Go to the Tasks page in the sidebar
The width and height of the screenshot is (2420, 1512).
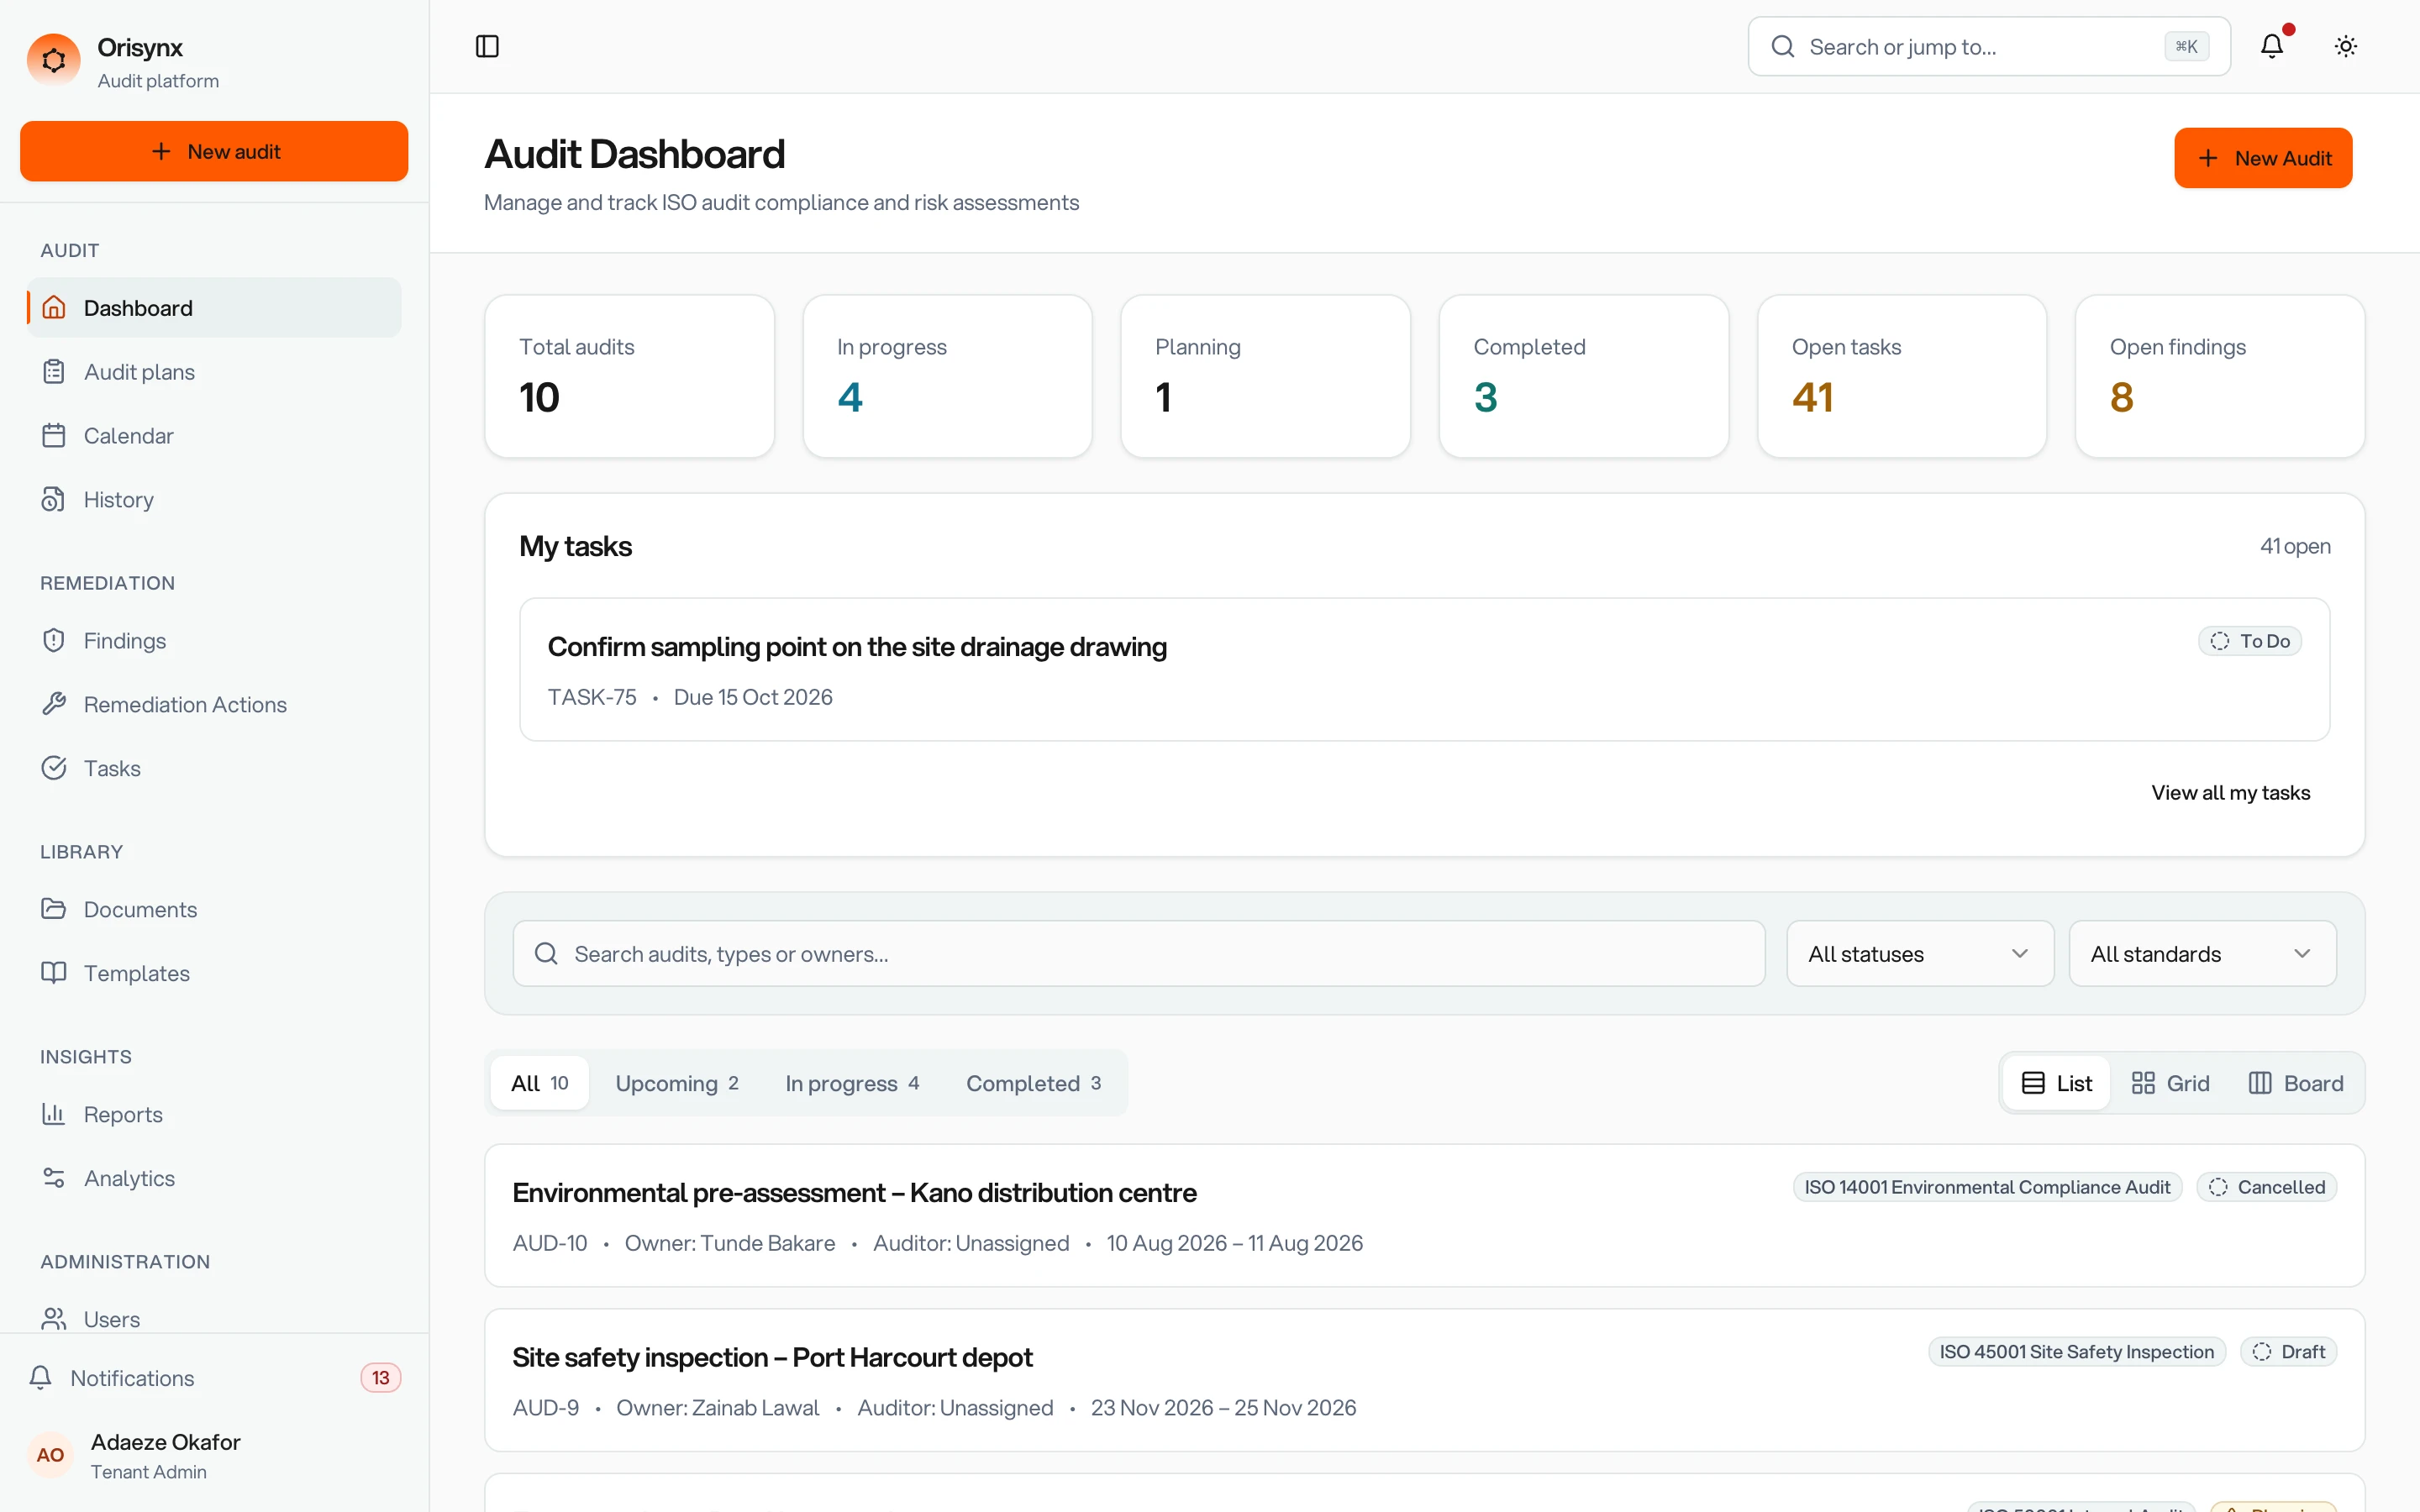214,769
